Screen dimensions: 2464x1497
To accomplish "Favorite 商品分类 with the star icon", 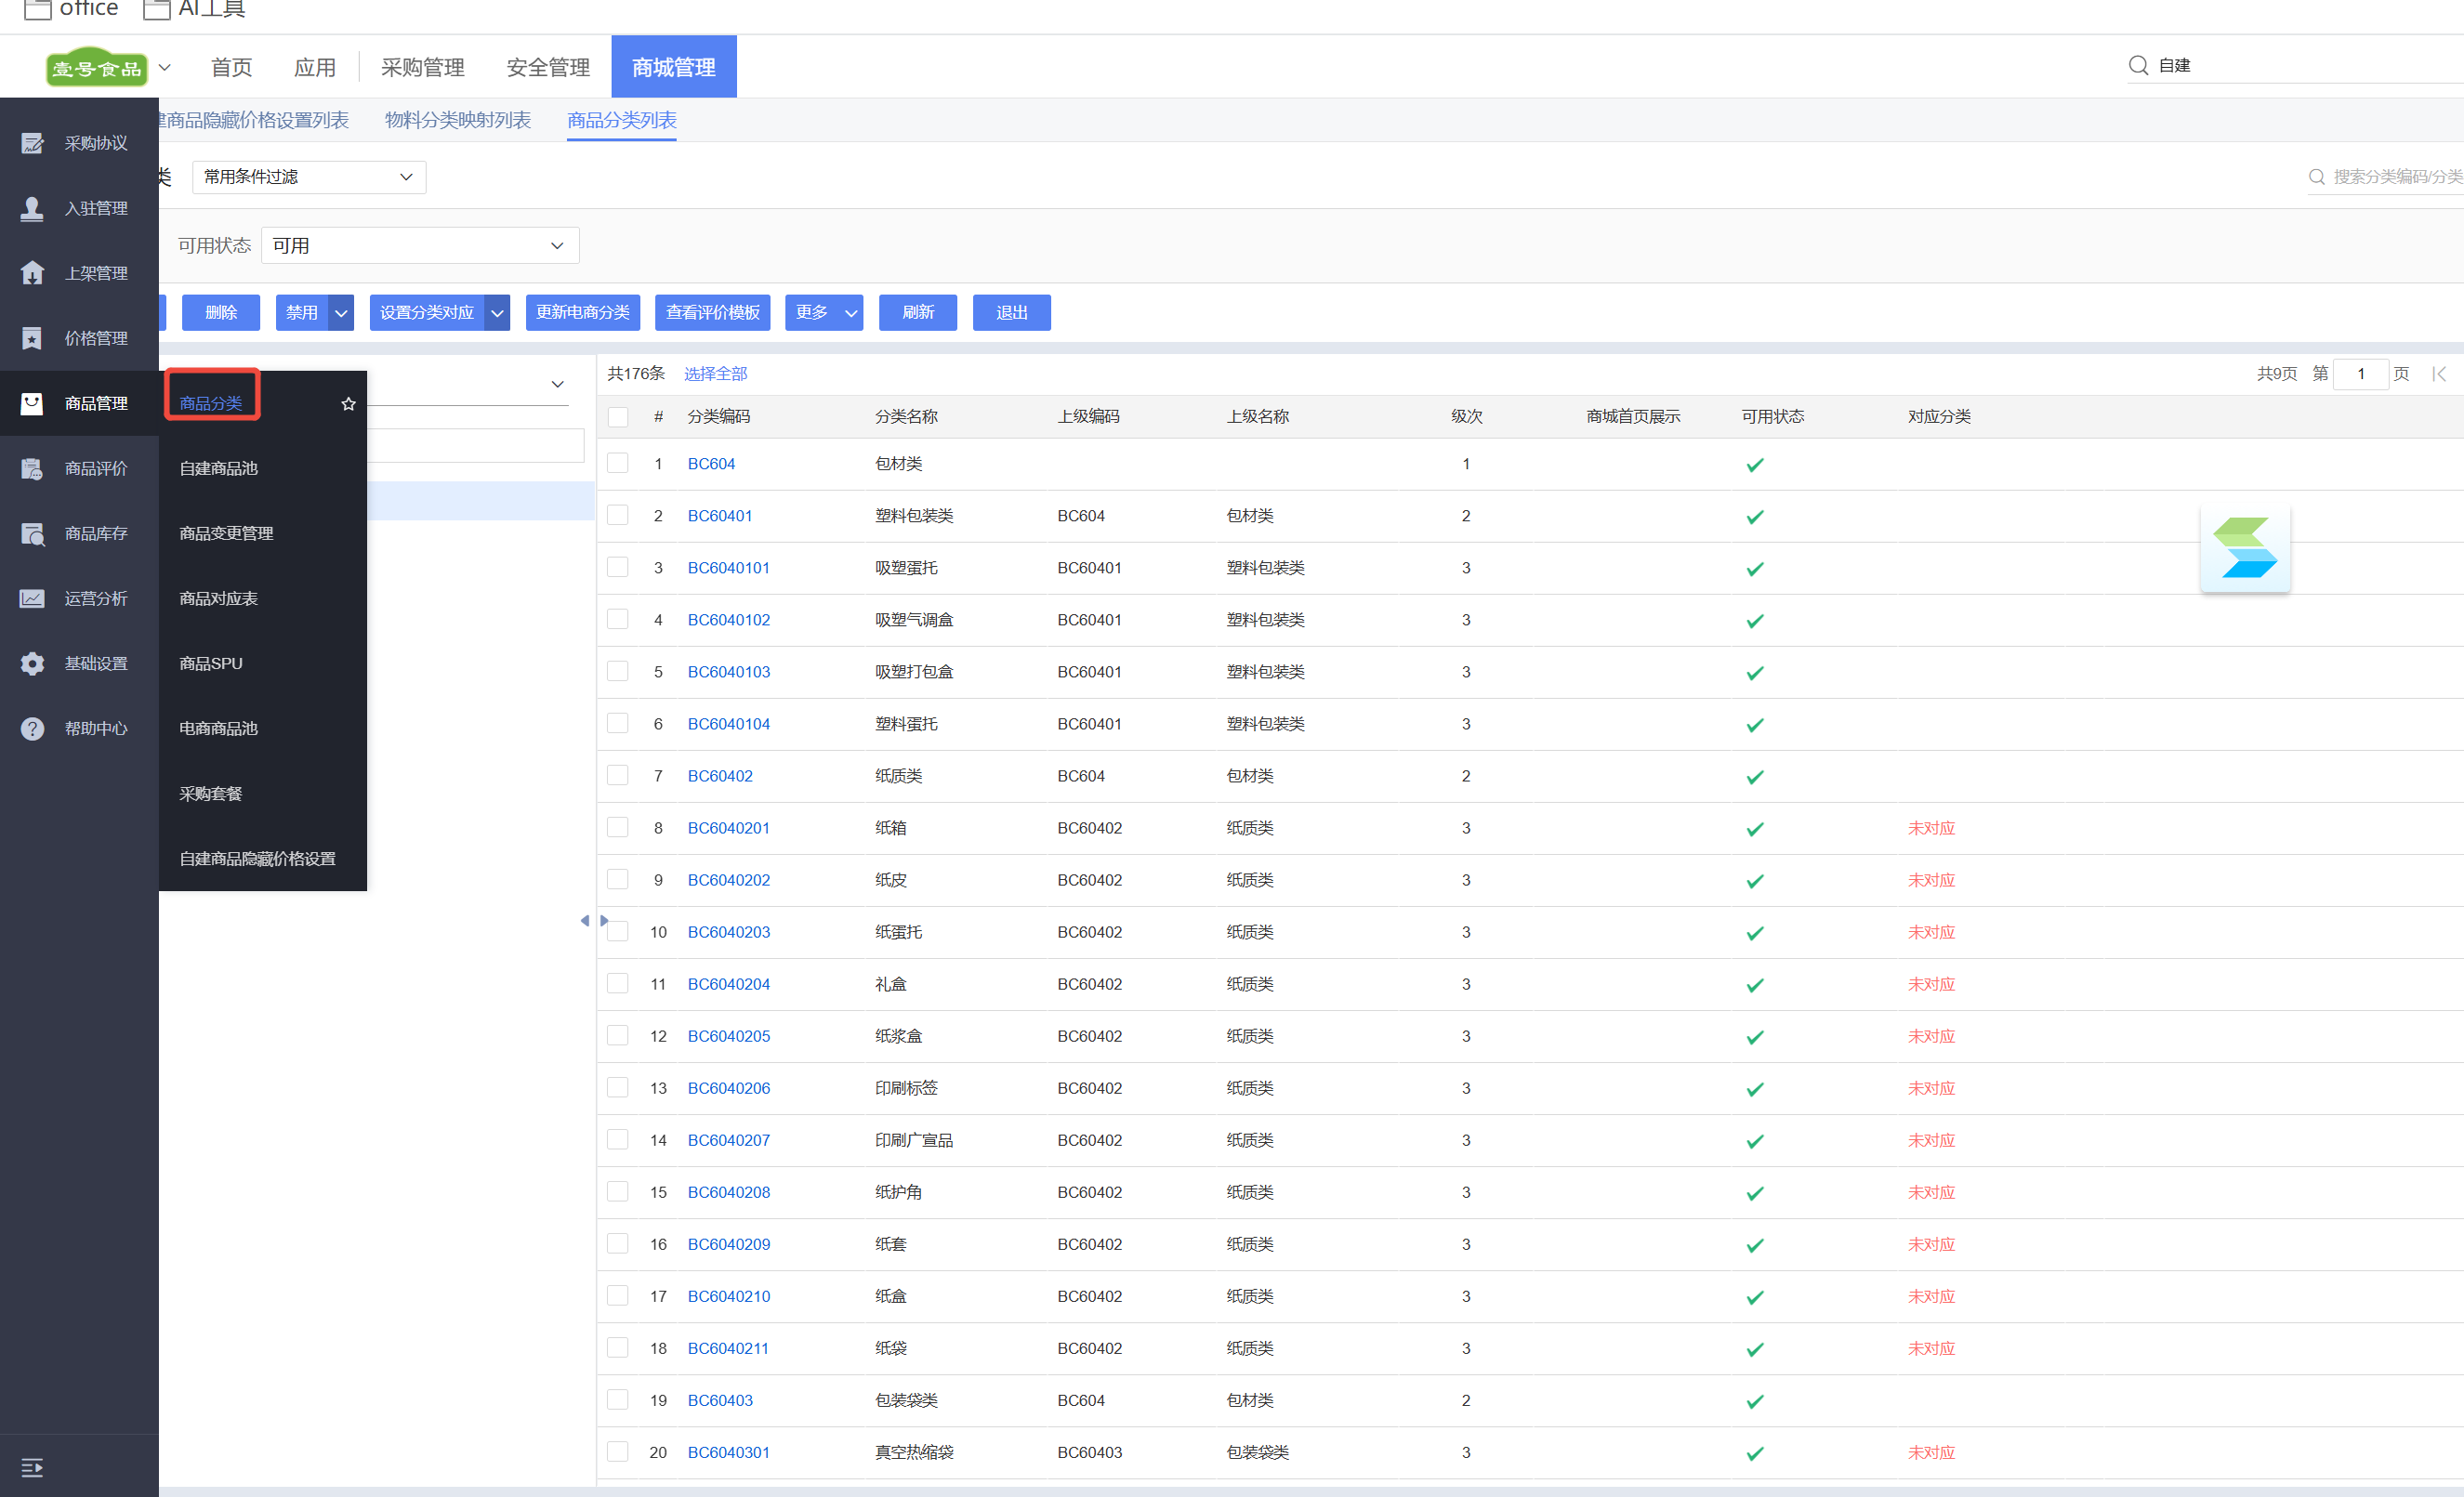I will [x=348, y=404].
